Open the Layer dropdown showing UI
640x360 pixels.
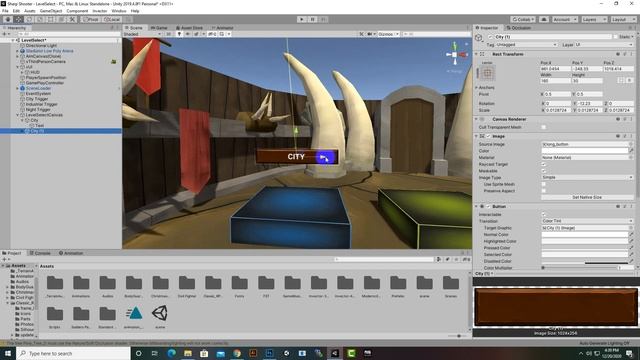click(604, 44)
